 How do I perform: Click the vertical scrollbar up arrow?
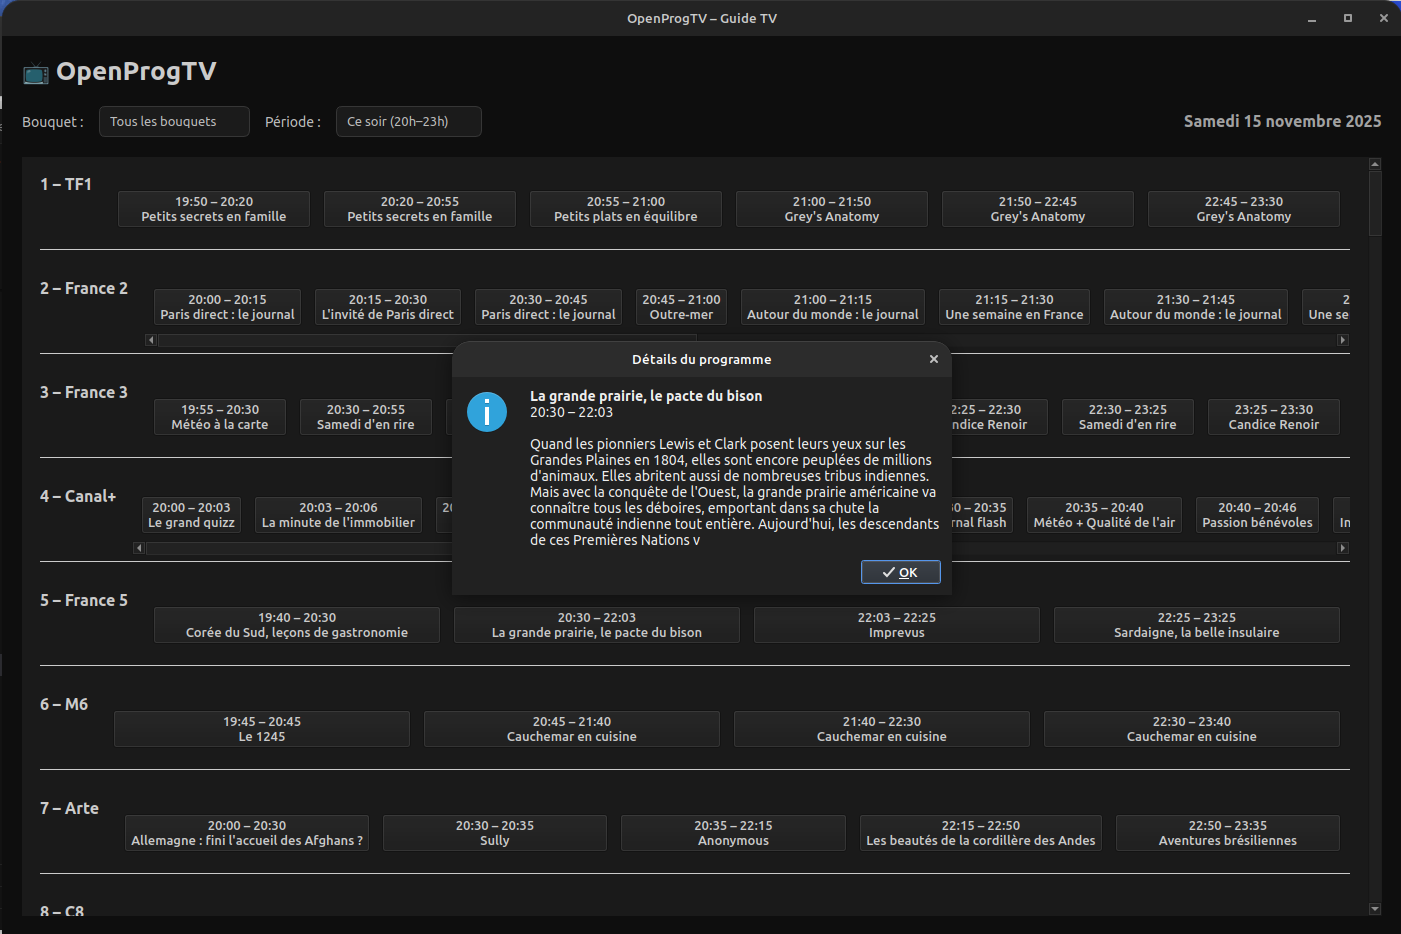tap(1375, 164)
